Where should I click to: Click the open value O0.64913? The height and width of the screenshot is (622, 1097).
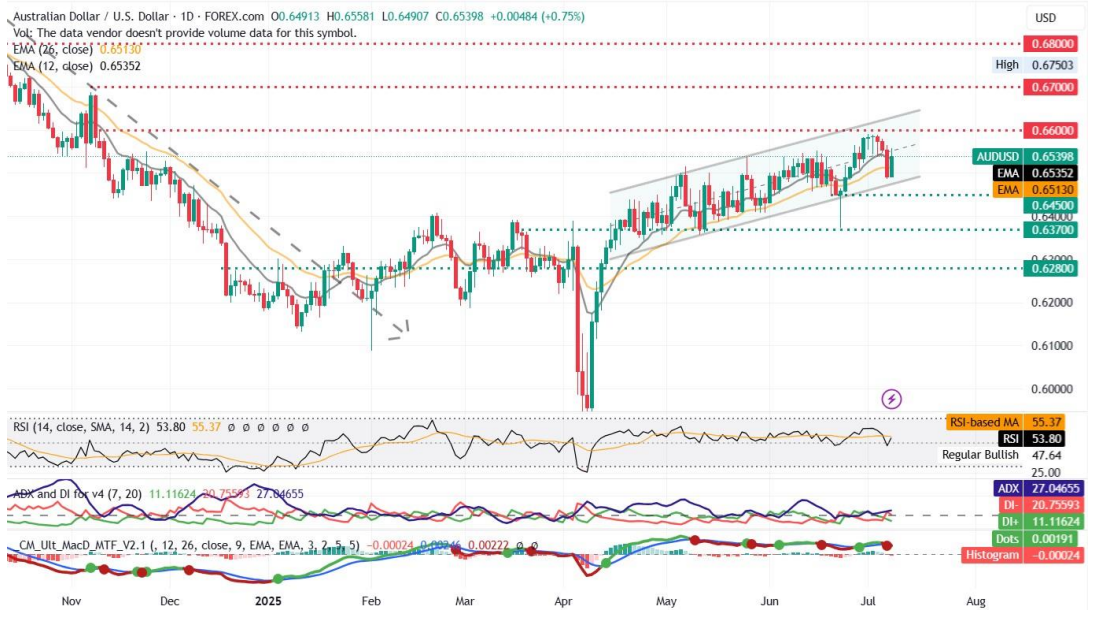(x=297, y=16)
